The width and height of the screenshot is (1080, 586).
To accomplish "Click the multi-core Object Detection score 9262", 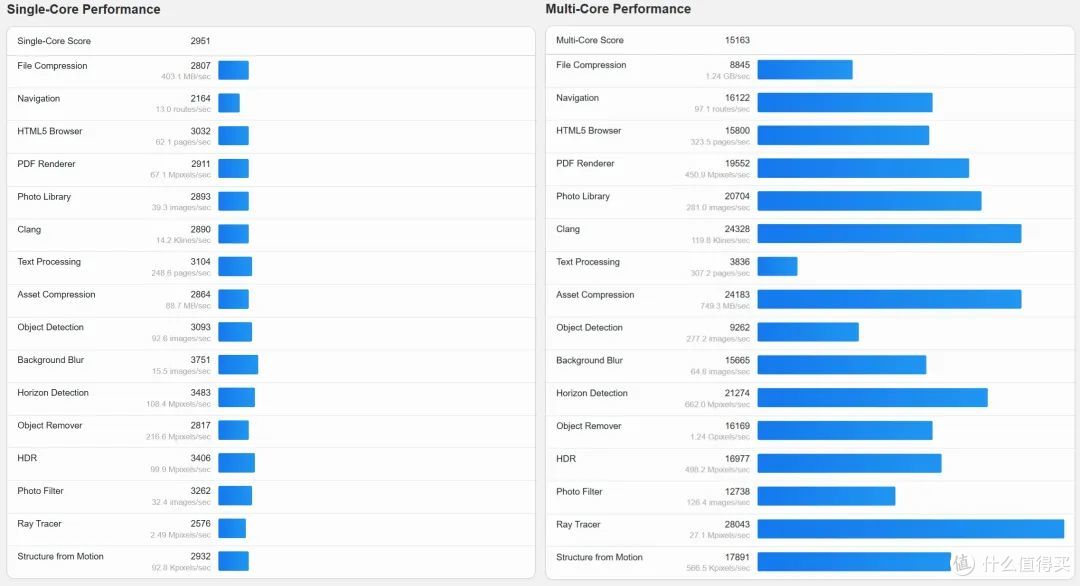I will click(x=740, y=328).
